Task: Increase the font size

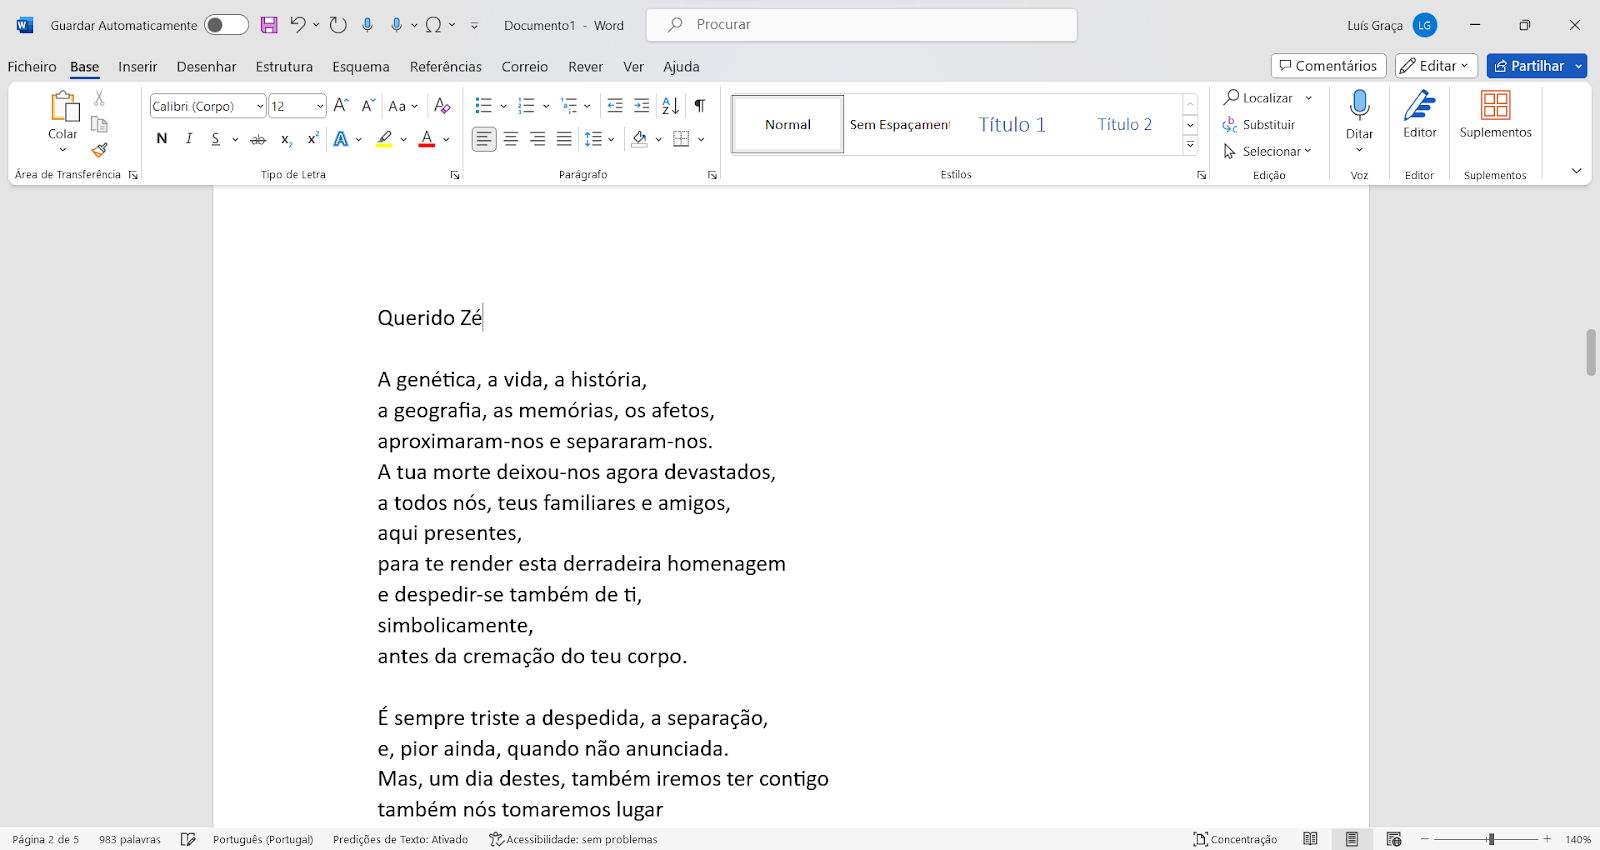Action: [341, 105]
